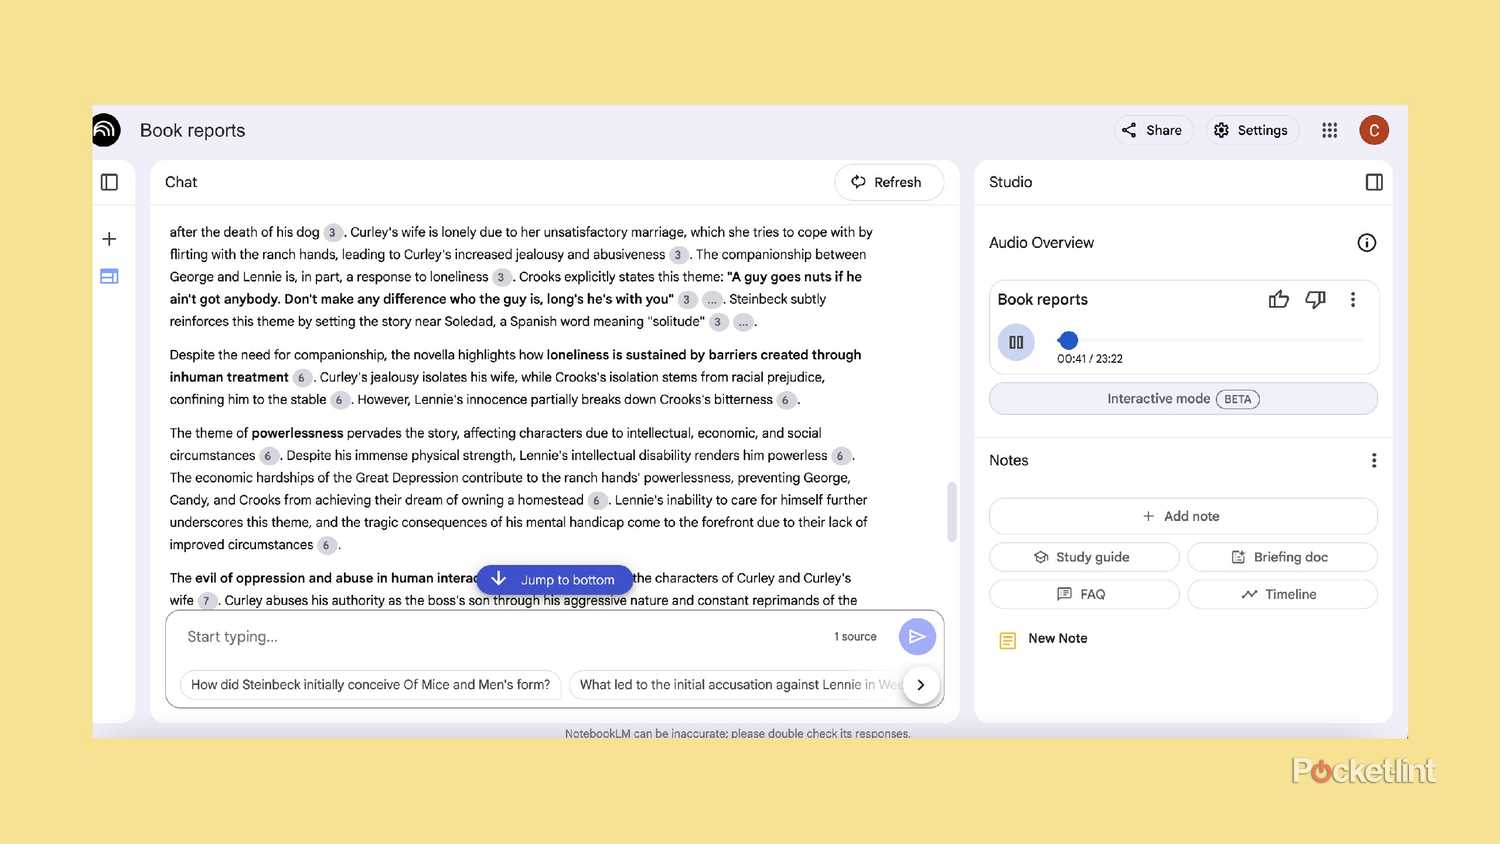Generate a Timeline note
Screen dimensions: 1500x844
tap(1282, 594)
